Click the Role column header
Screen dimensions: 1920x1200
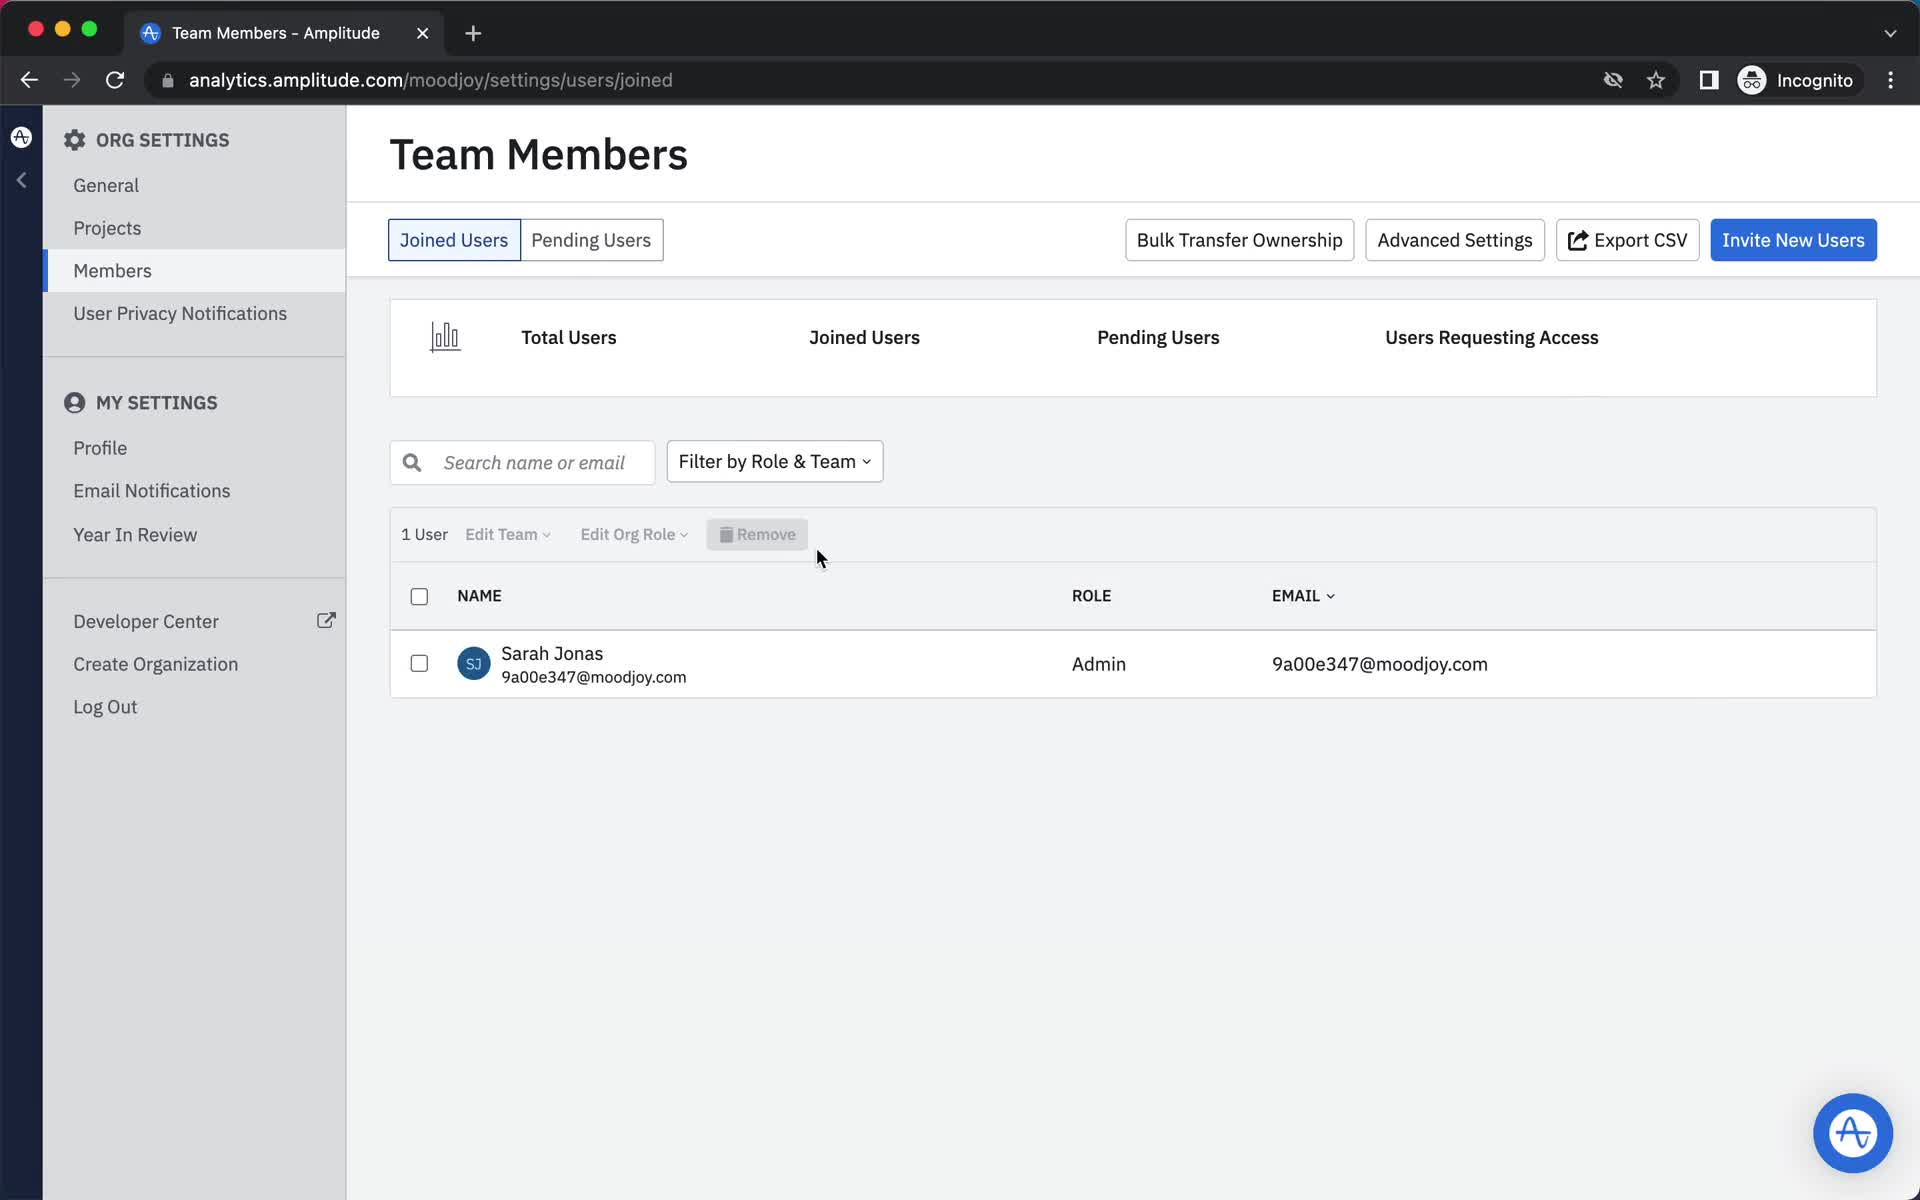point(1091,595)
